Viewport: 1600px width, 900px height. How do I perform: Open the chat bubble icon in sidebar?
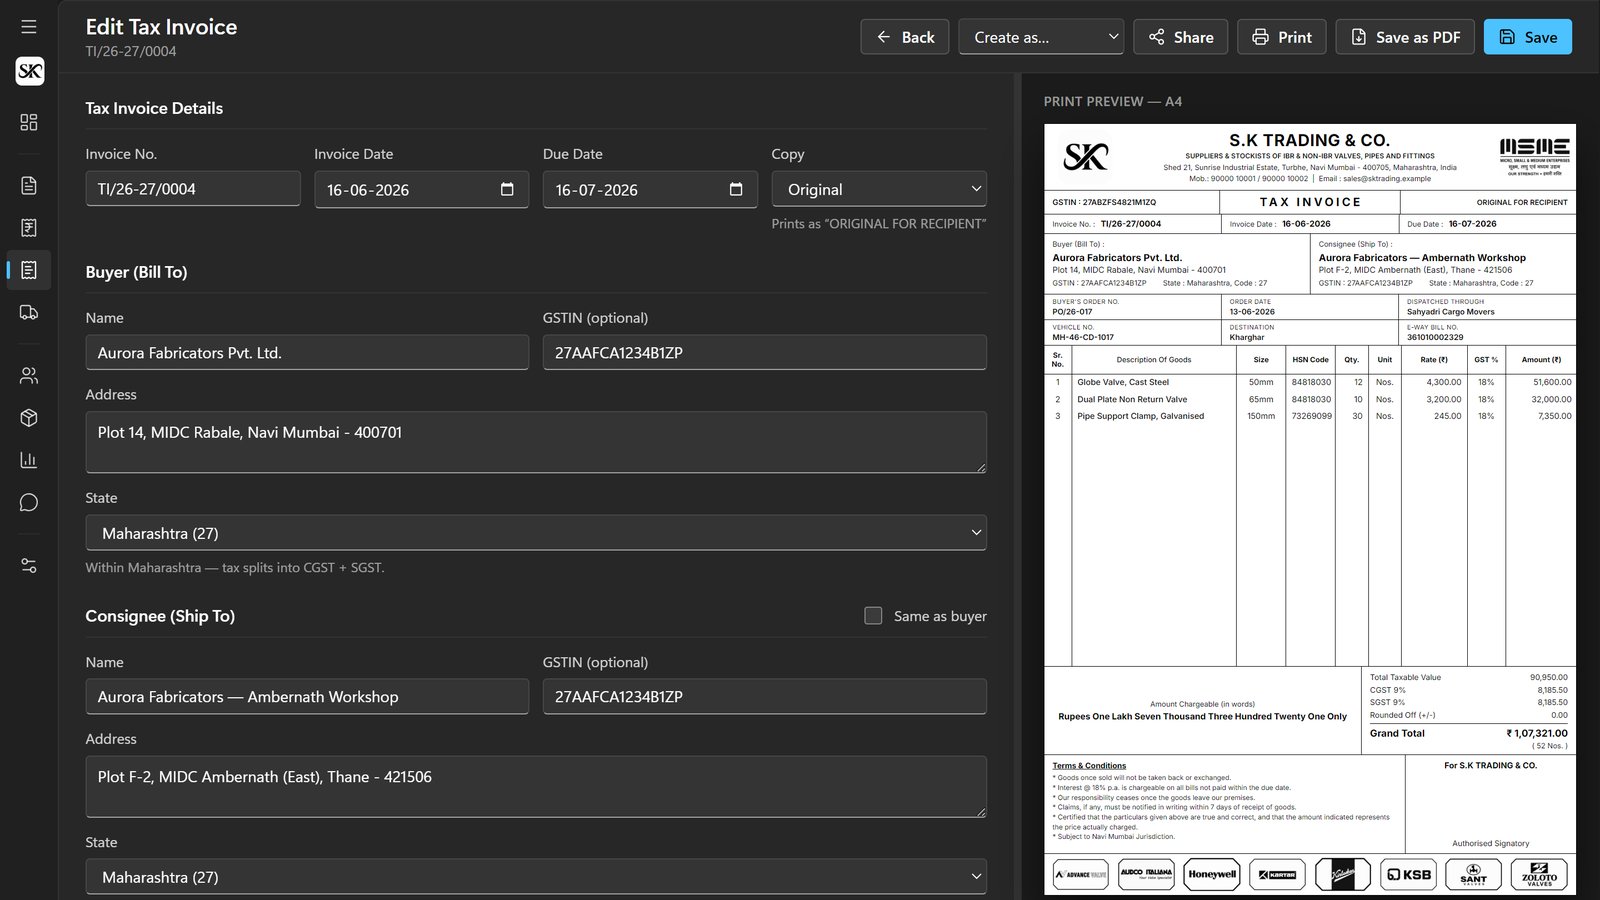click(x=29, y=502)
